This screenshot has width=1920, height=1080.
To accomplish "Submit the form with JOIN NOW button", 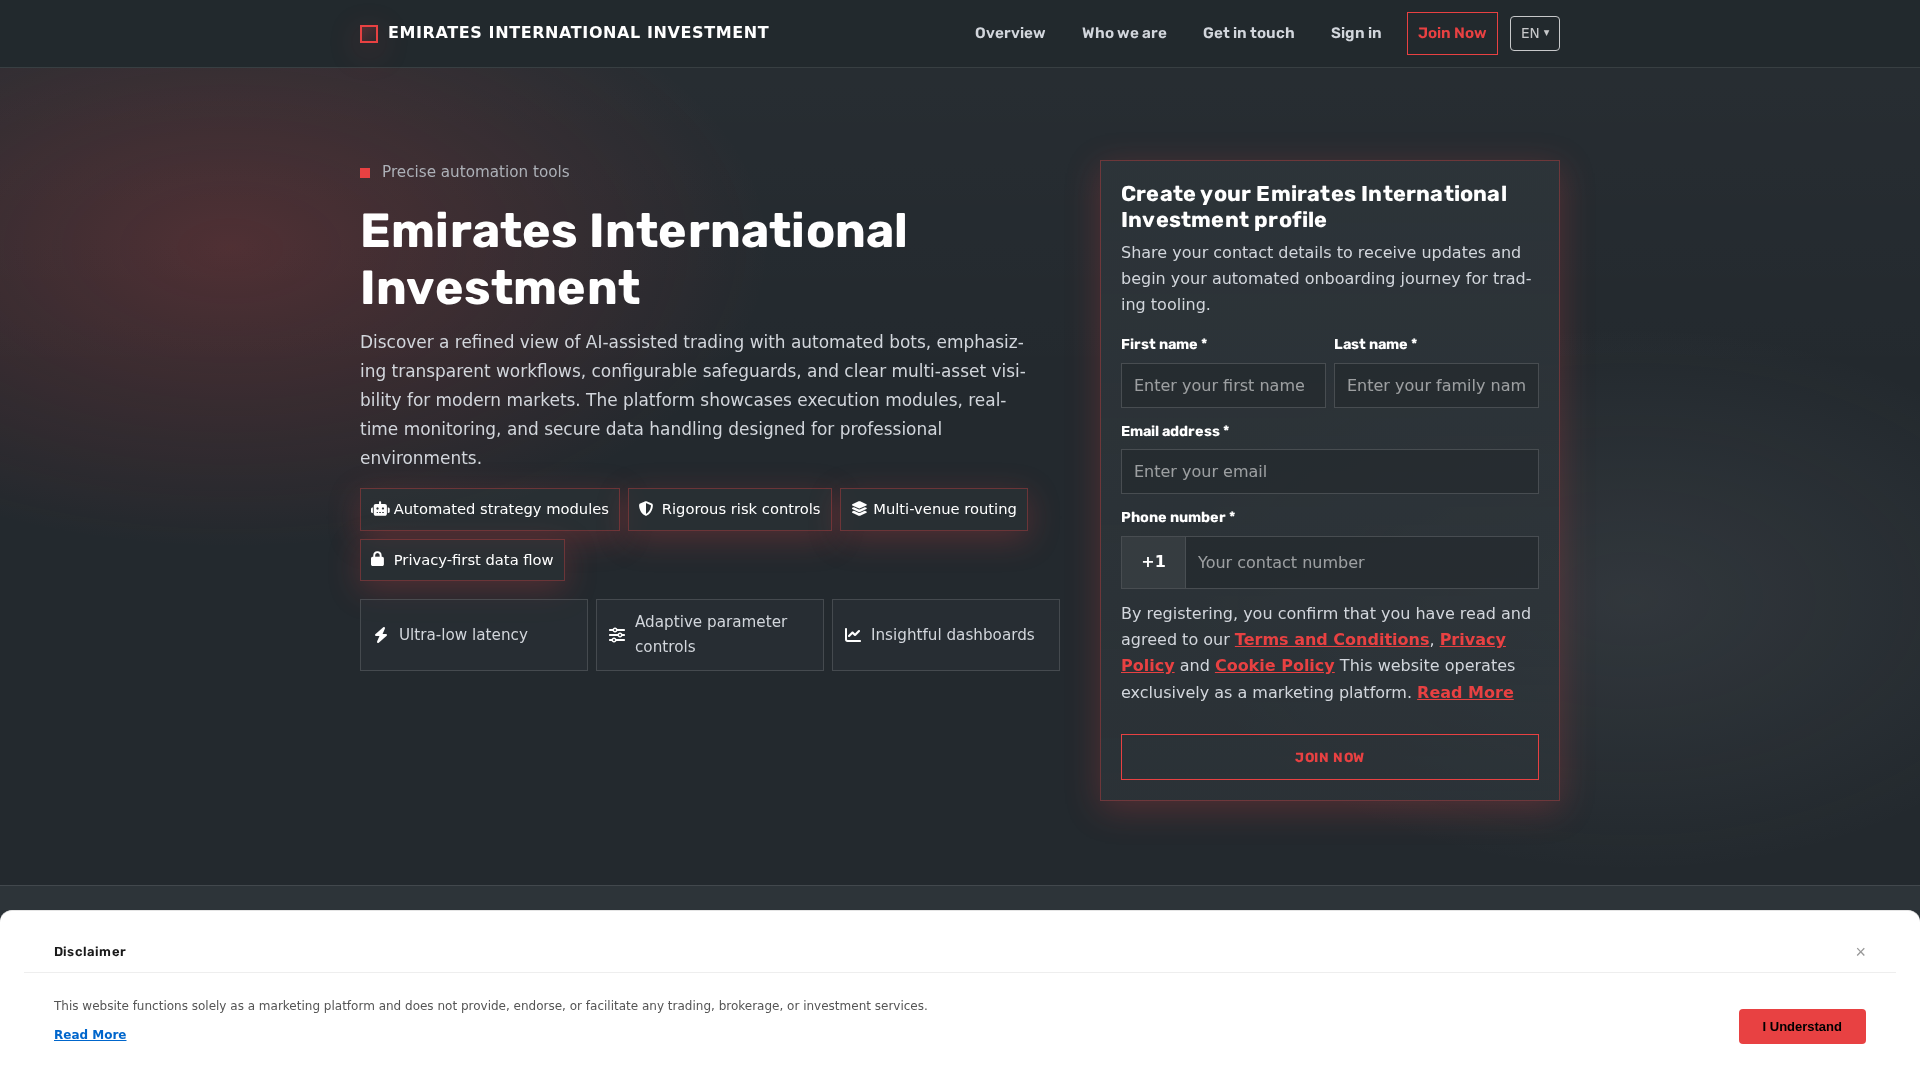I will [1330, 757].
